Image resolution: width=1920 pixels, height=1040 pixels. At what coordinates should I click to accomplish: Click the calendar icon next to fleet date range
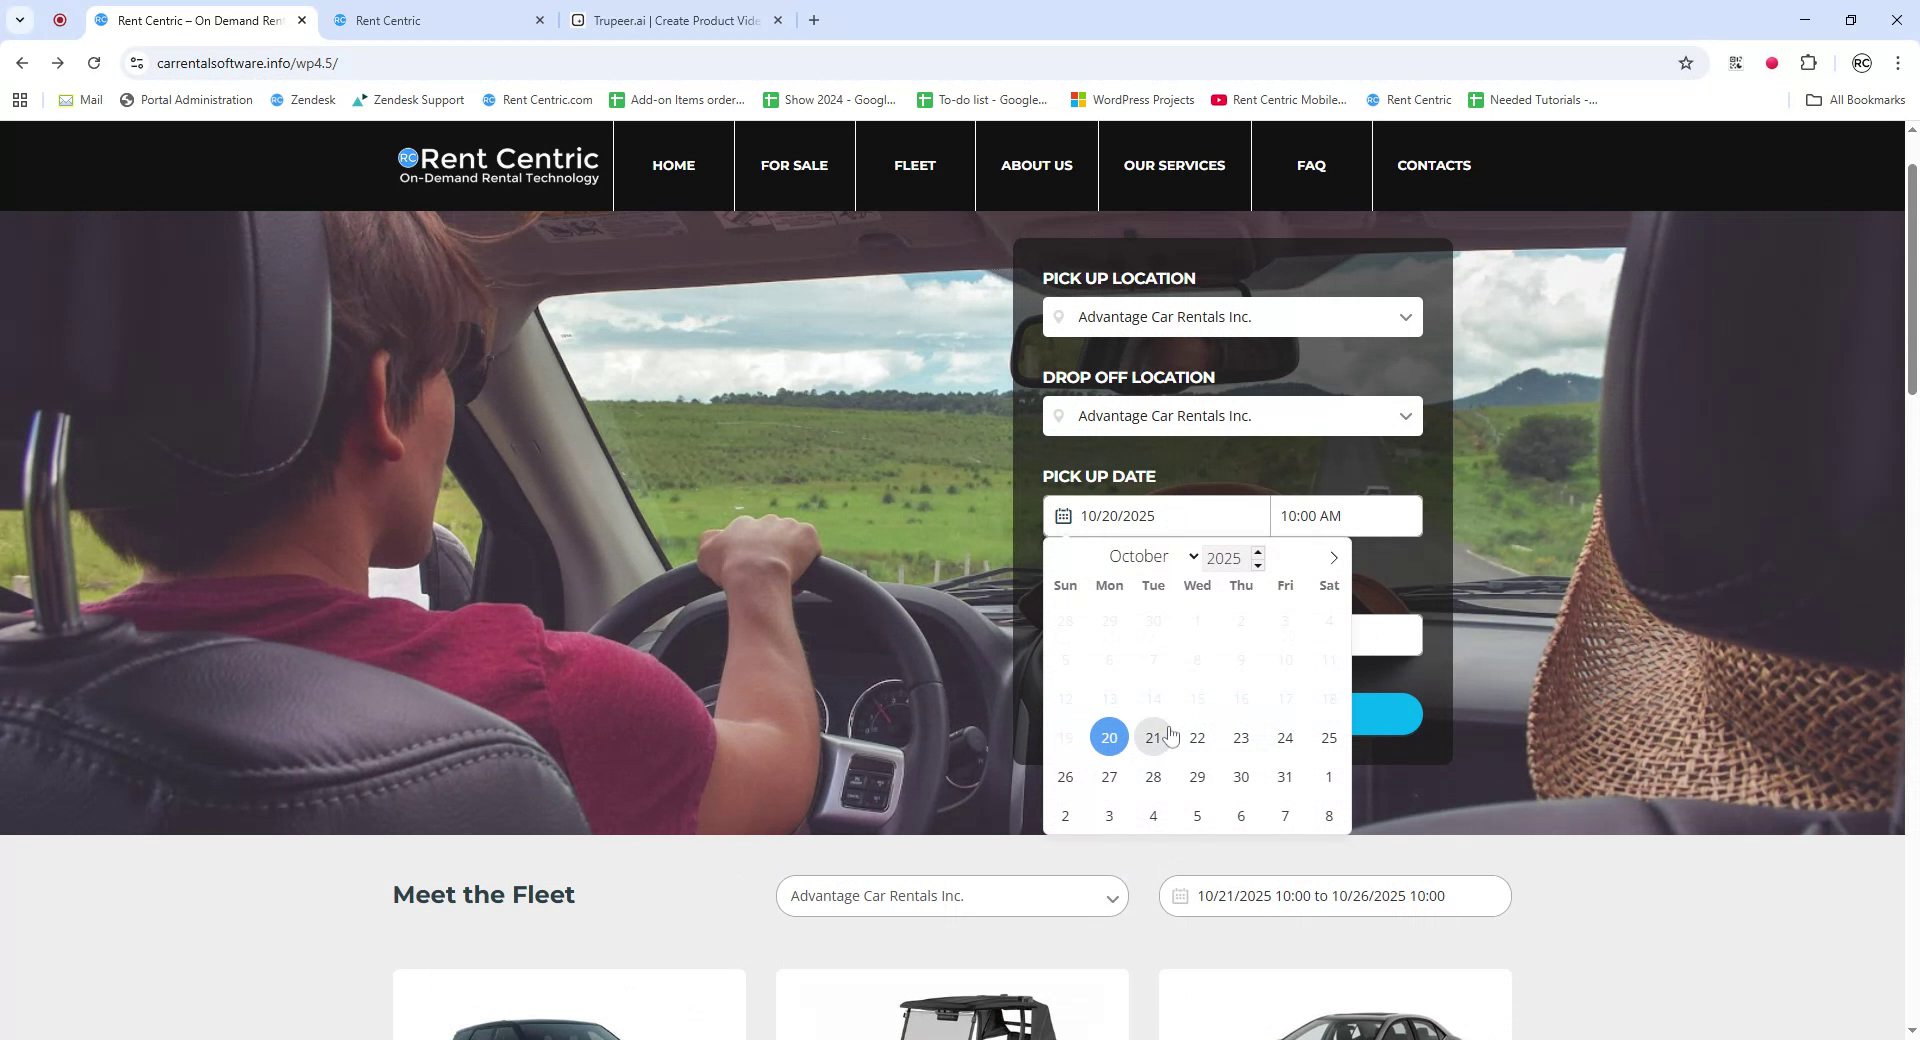pos(1179,896)
